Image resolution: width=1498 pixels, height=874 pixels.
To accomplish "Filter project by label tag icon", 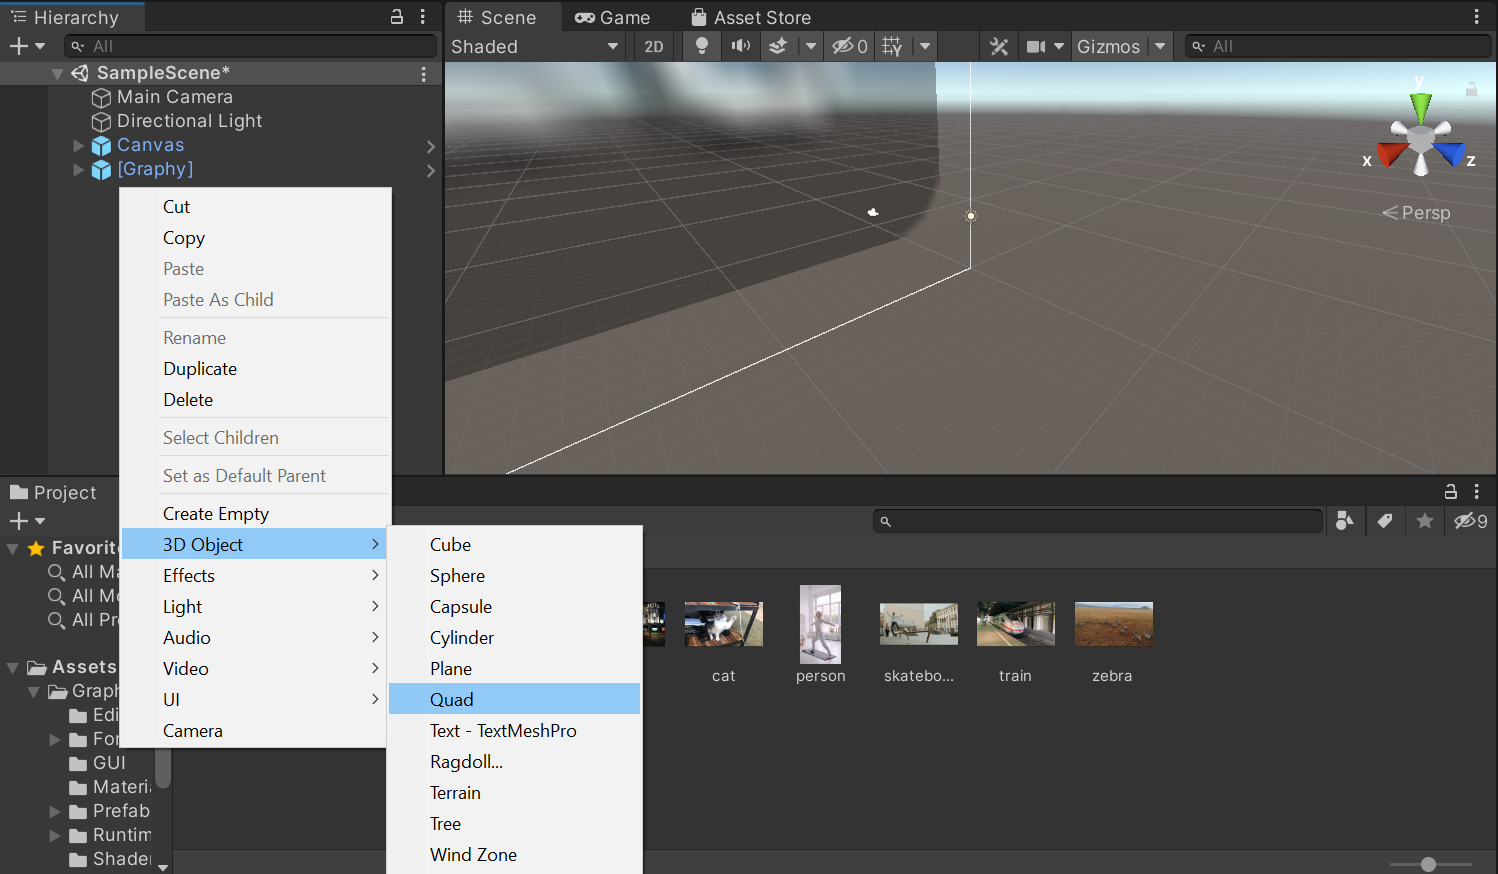I will [1385, 521].
